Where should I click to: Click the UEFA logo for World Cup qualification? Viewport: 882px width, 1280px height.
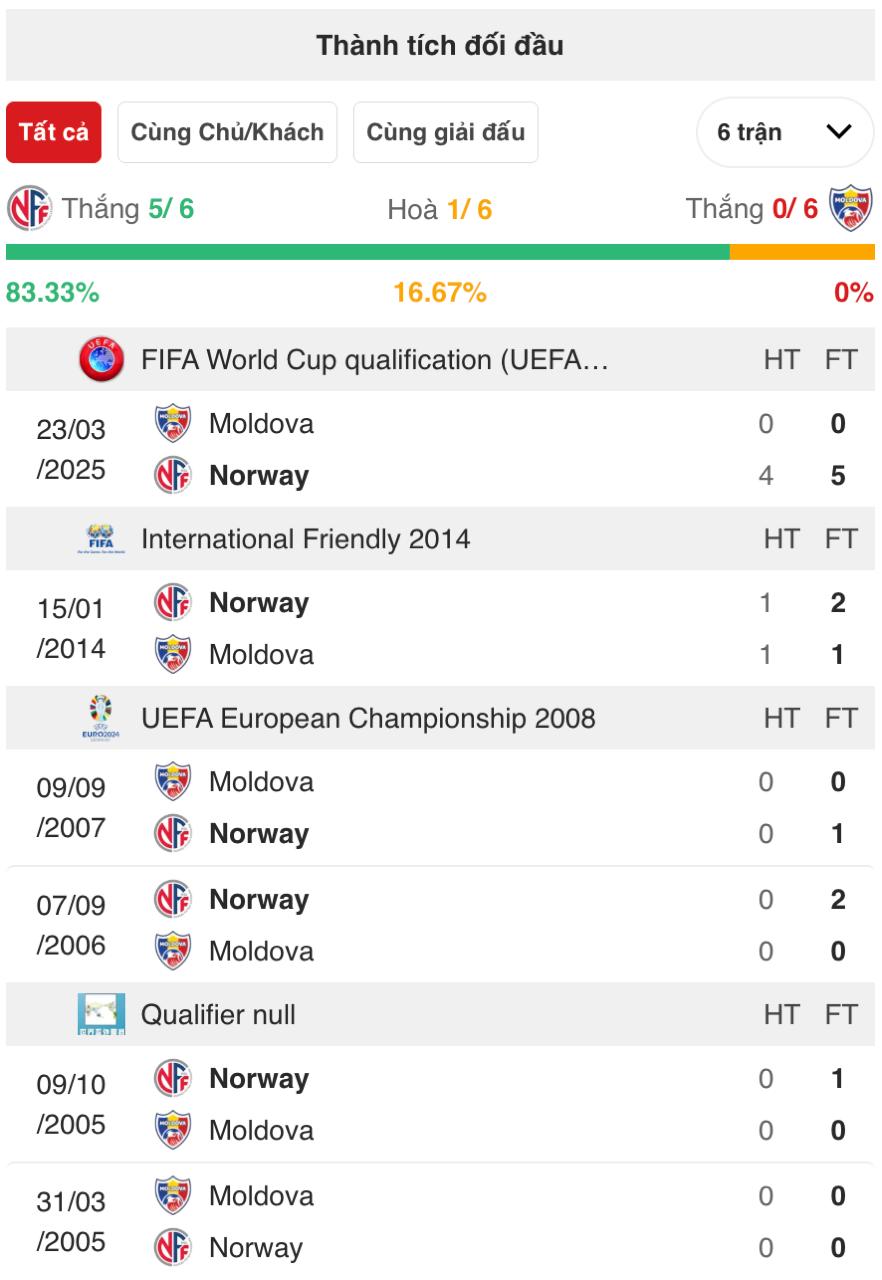coord(101,359)
